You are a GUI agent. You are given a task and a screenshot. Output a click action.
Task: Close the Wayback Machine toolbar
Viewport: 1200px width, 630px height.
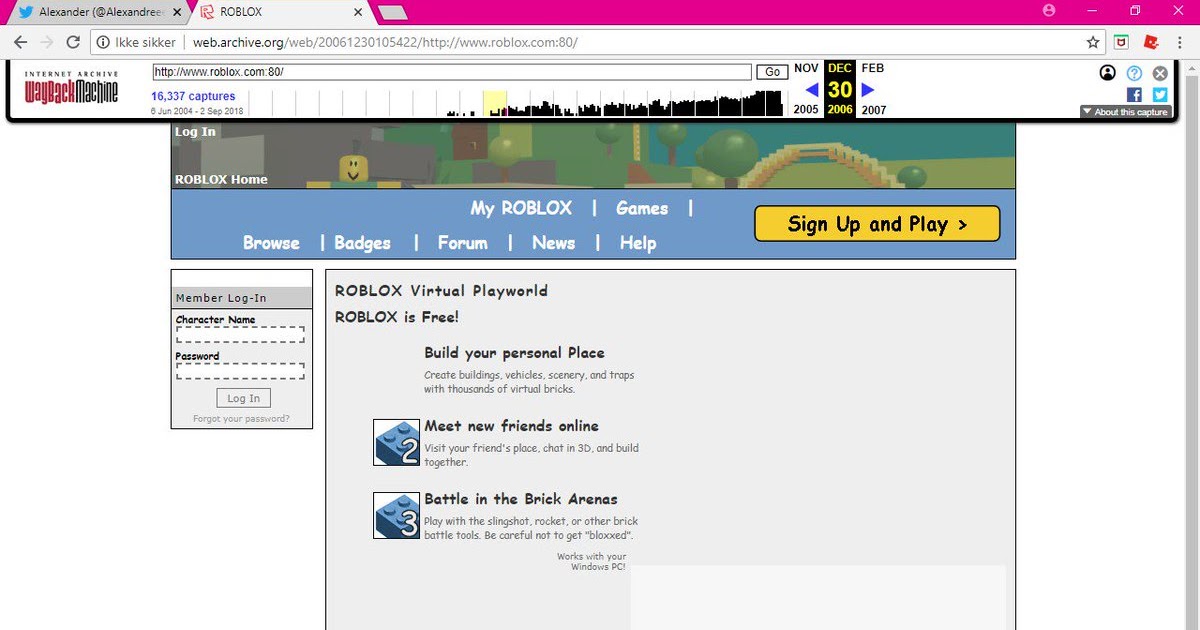point(1160,73)
